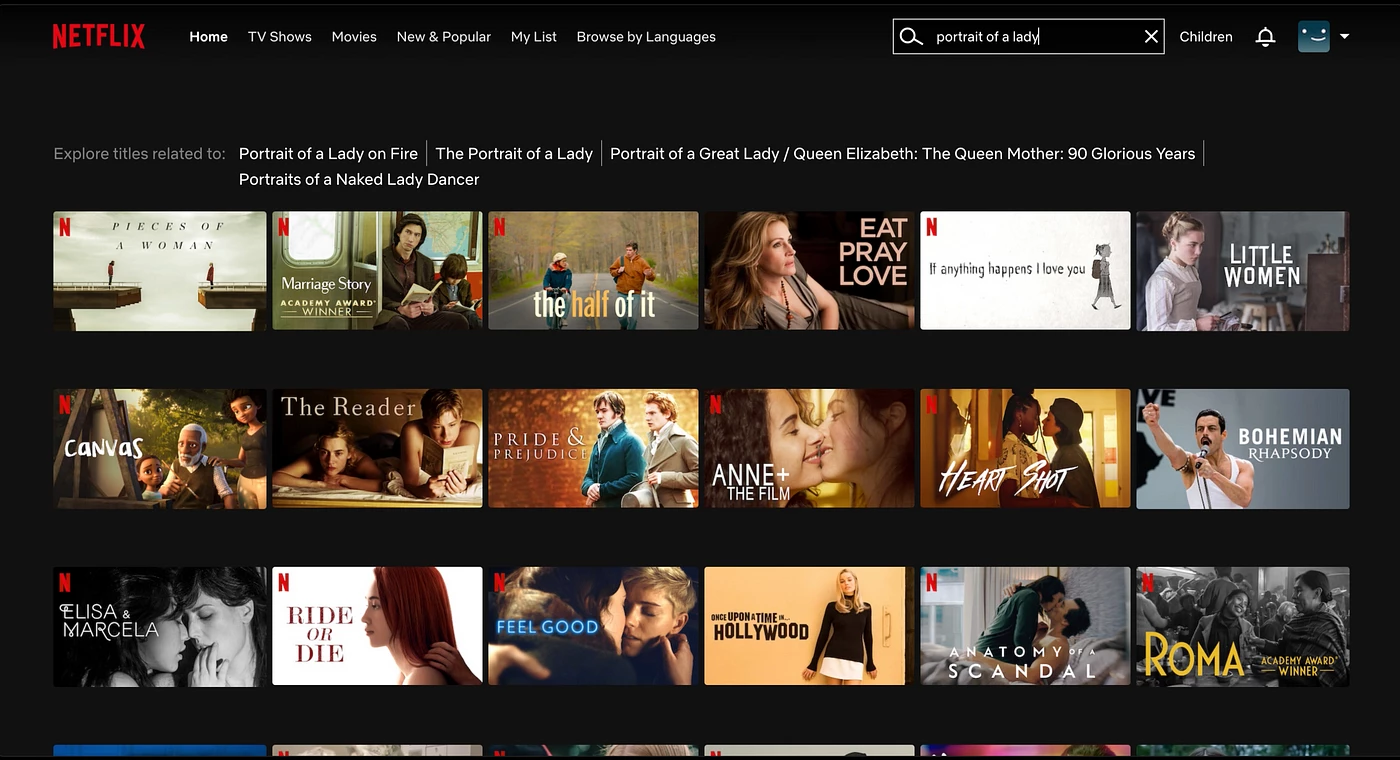Explore Portrait of a Lady on Fire
The height and width of the screenshot is (760, 1400).
pyautogui.click(x=328, y=154)
